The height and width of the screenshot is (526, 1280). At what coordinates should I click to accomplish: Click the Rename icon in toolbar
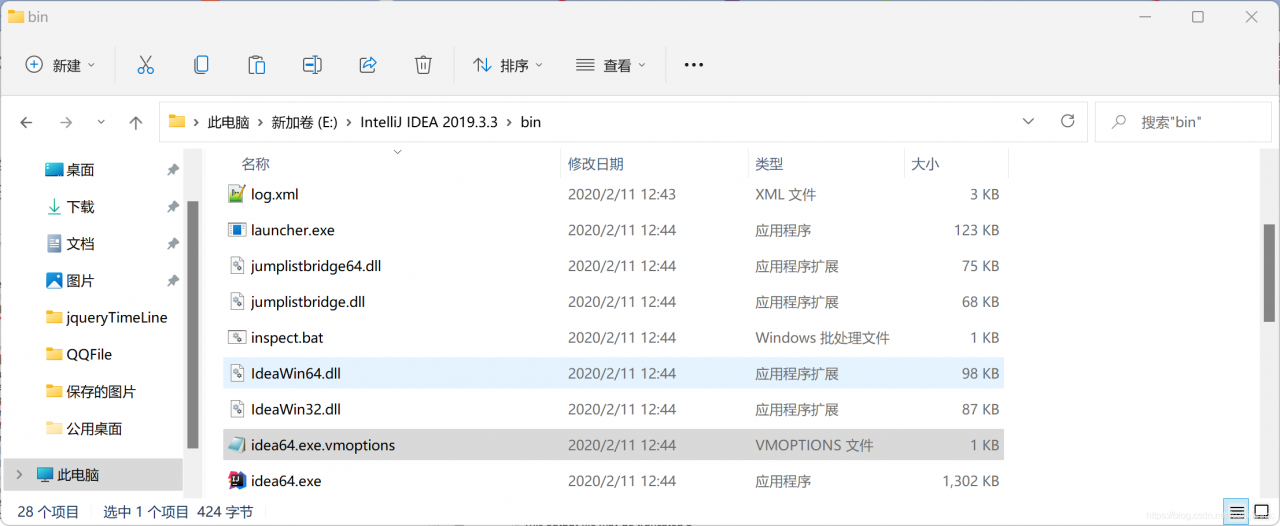click(x=312, y=65)
